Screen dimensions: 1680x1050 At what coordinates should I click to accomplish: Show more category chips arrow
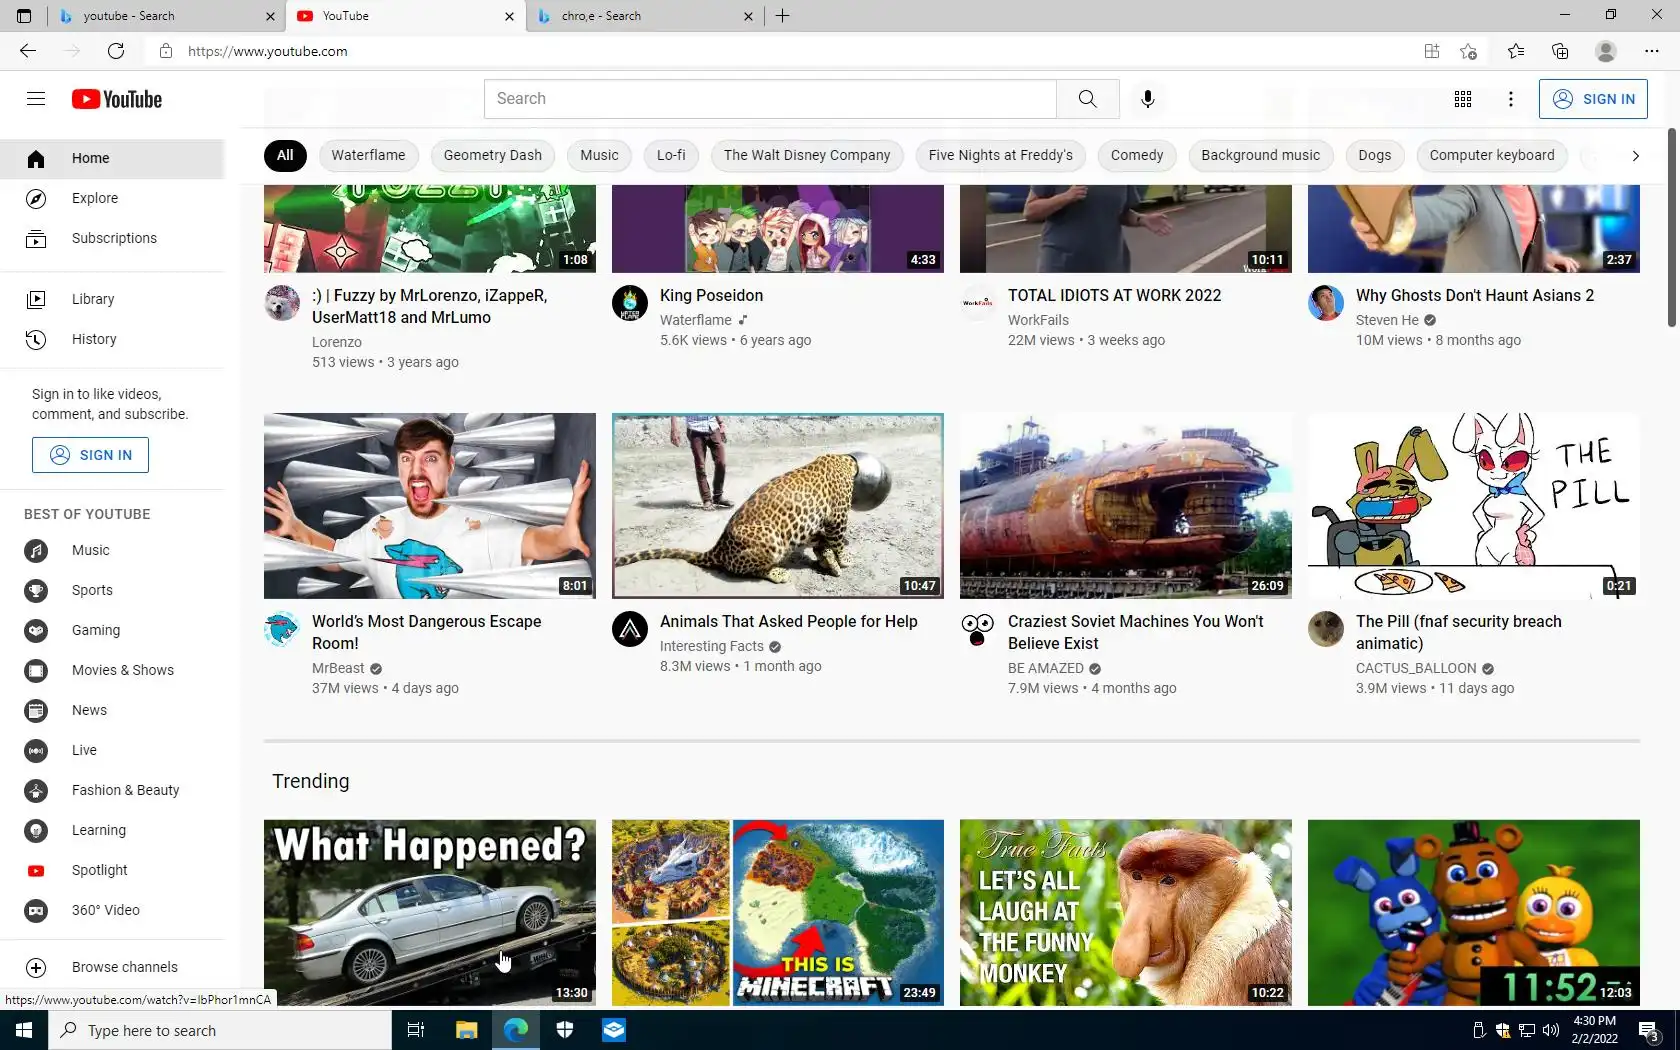click(x=1636, y=155)
